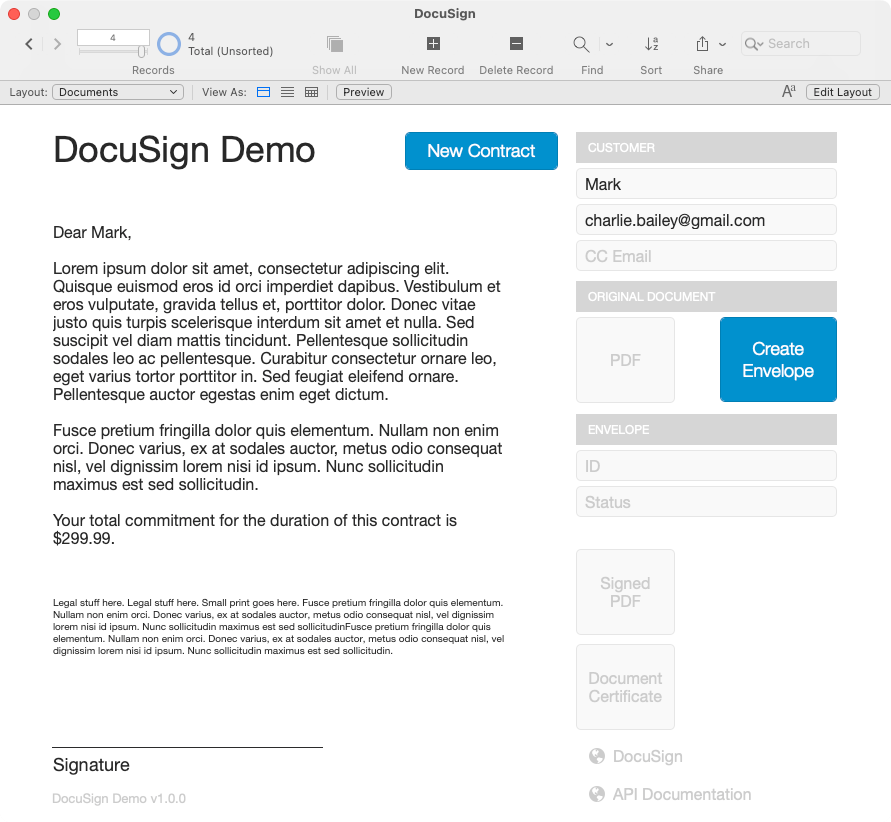Open the text formatting Aa control
The image size is (891, 822).
tap(786, 91)
